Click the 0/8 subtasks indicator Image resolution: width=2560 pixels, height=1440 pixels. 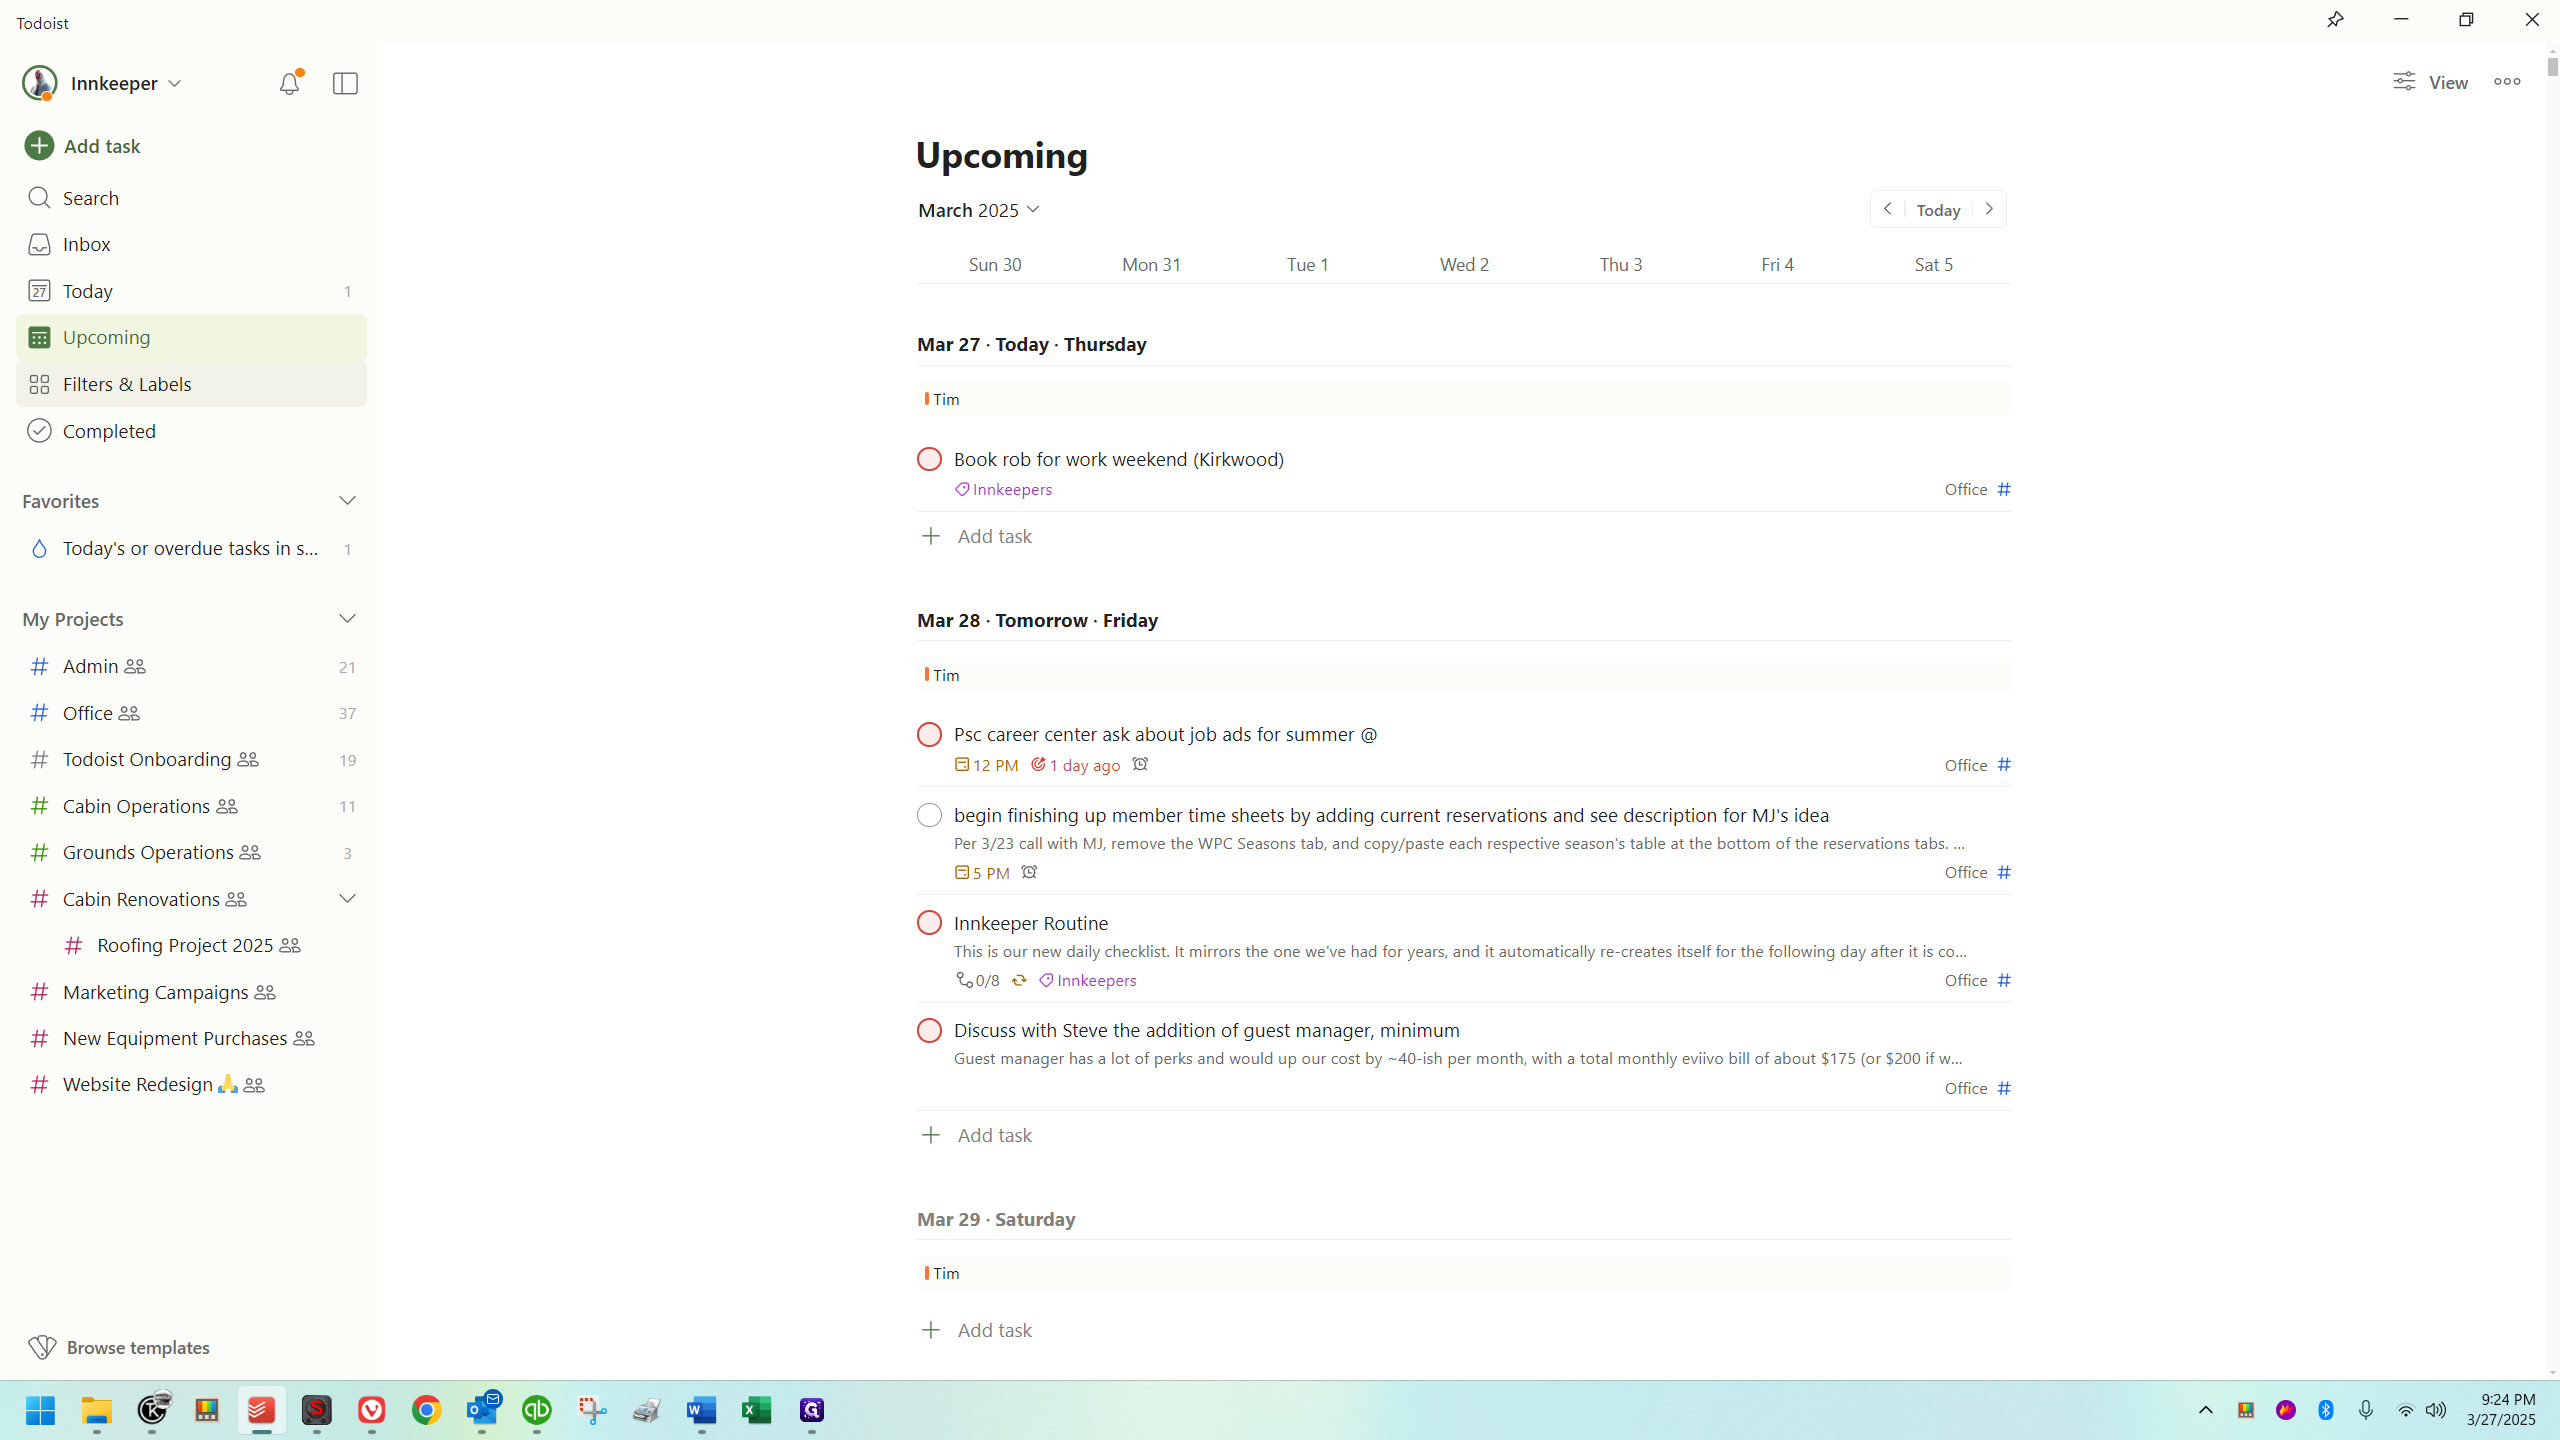(977, 980)
